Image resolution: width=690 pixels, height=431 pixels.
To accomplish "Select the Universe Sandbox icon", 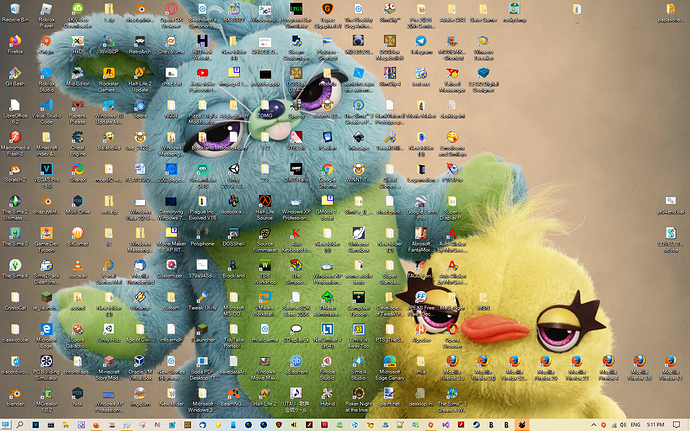I will pyautogui.click(x=358, y=240).
